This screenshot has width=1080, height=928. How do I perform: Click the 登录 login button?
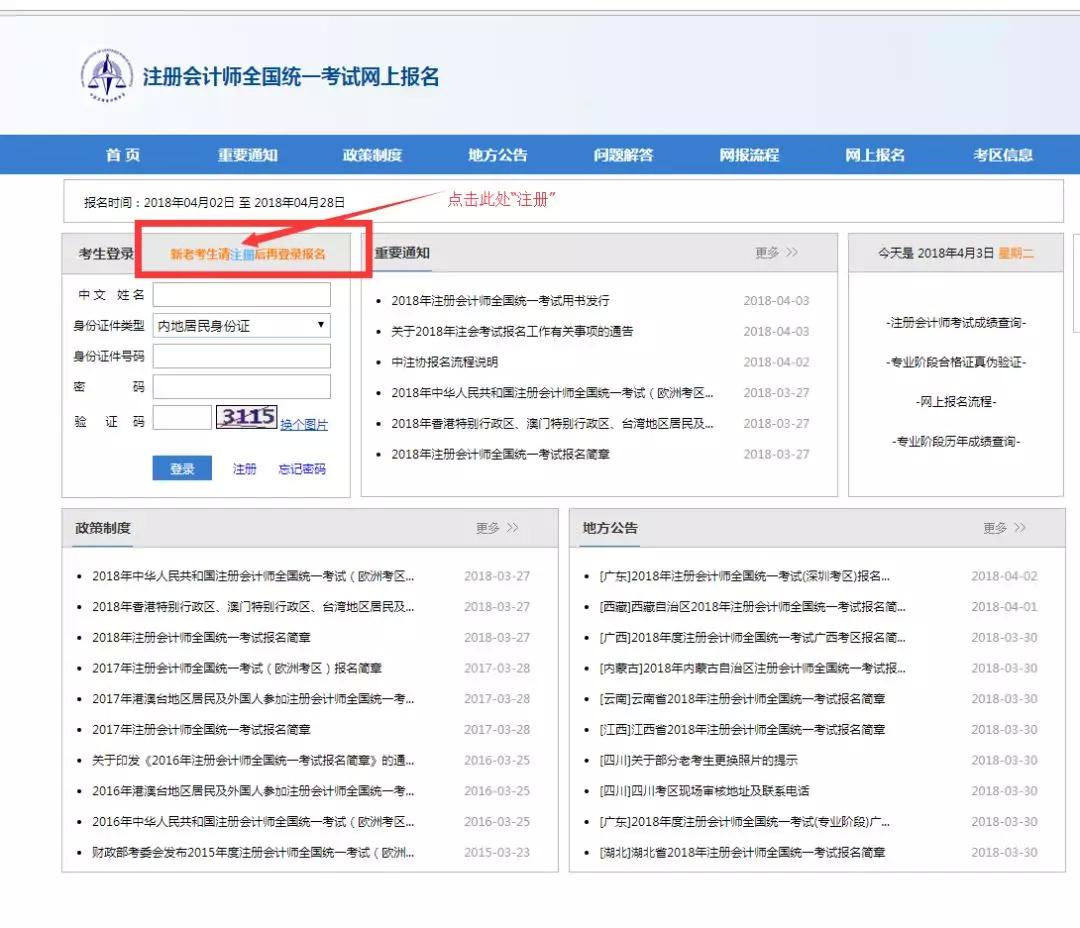click(x=181, y=468)
